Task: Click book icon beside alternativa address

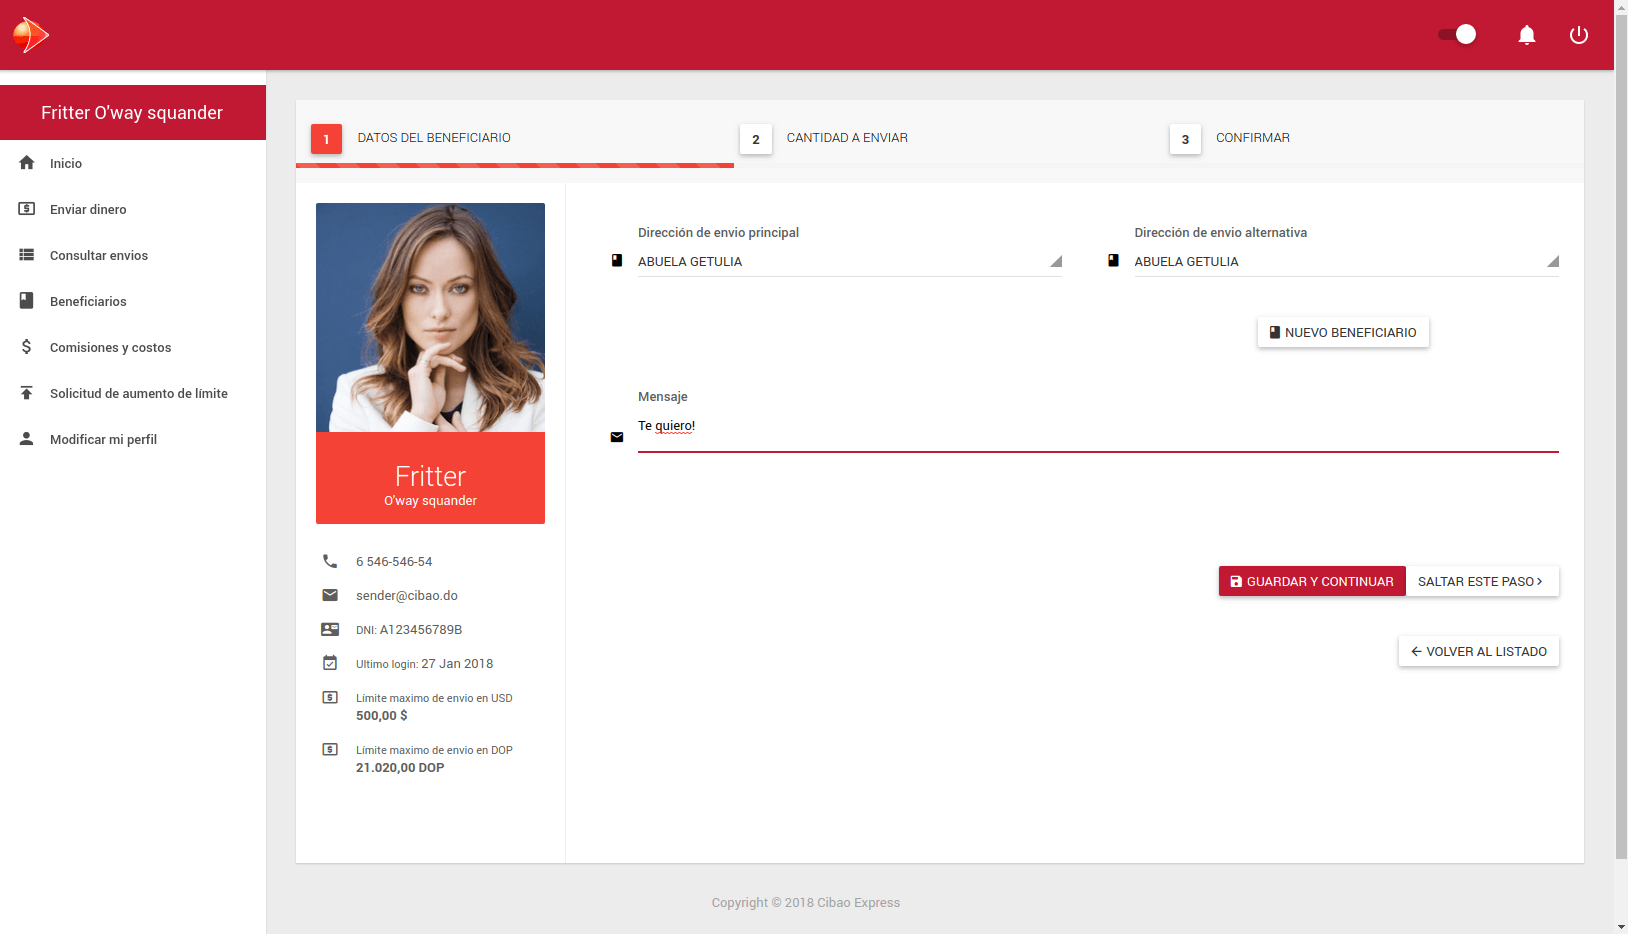Action: pos(1113,260)
